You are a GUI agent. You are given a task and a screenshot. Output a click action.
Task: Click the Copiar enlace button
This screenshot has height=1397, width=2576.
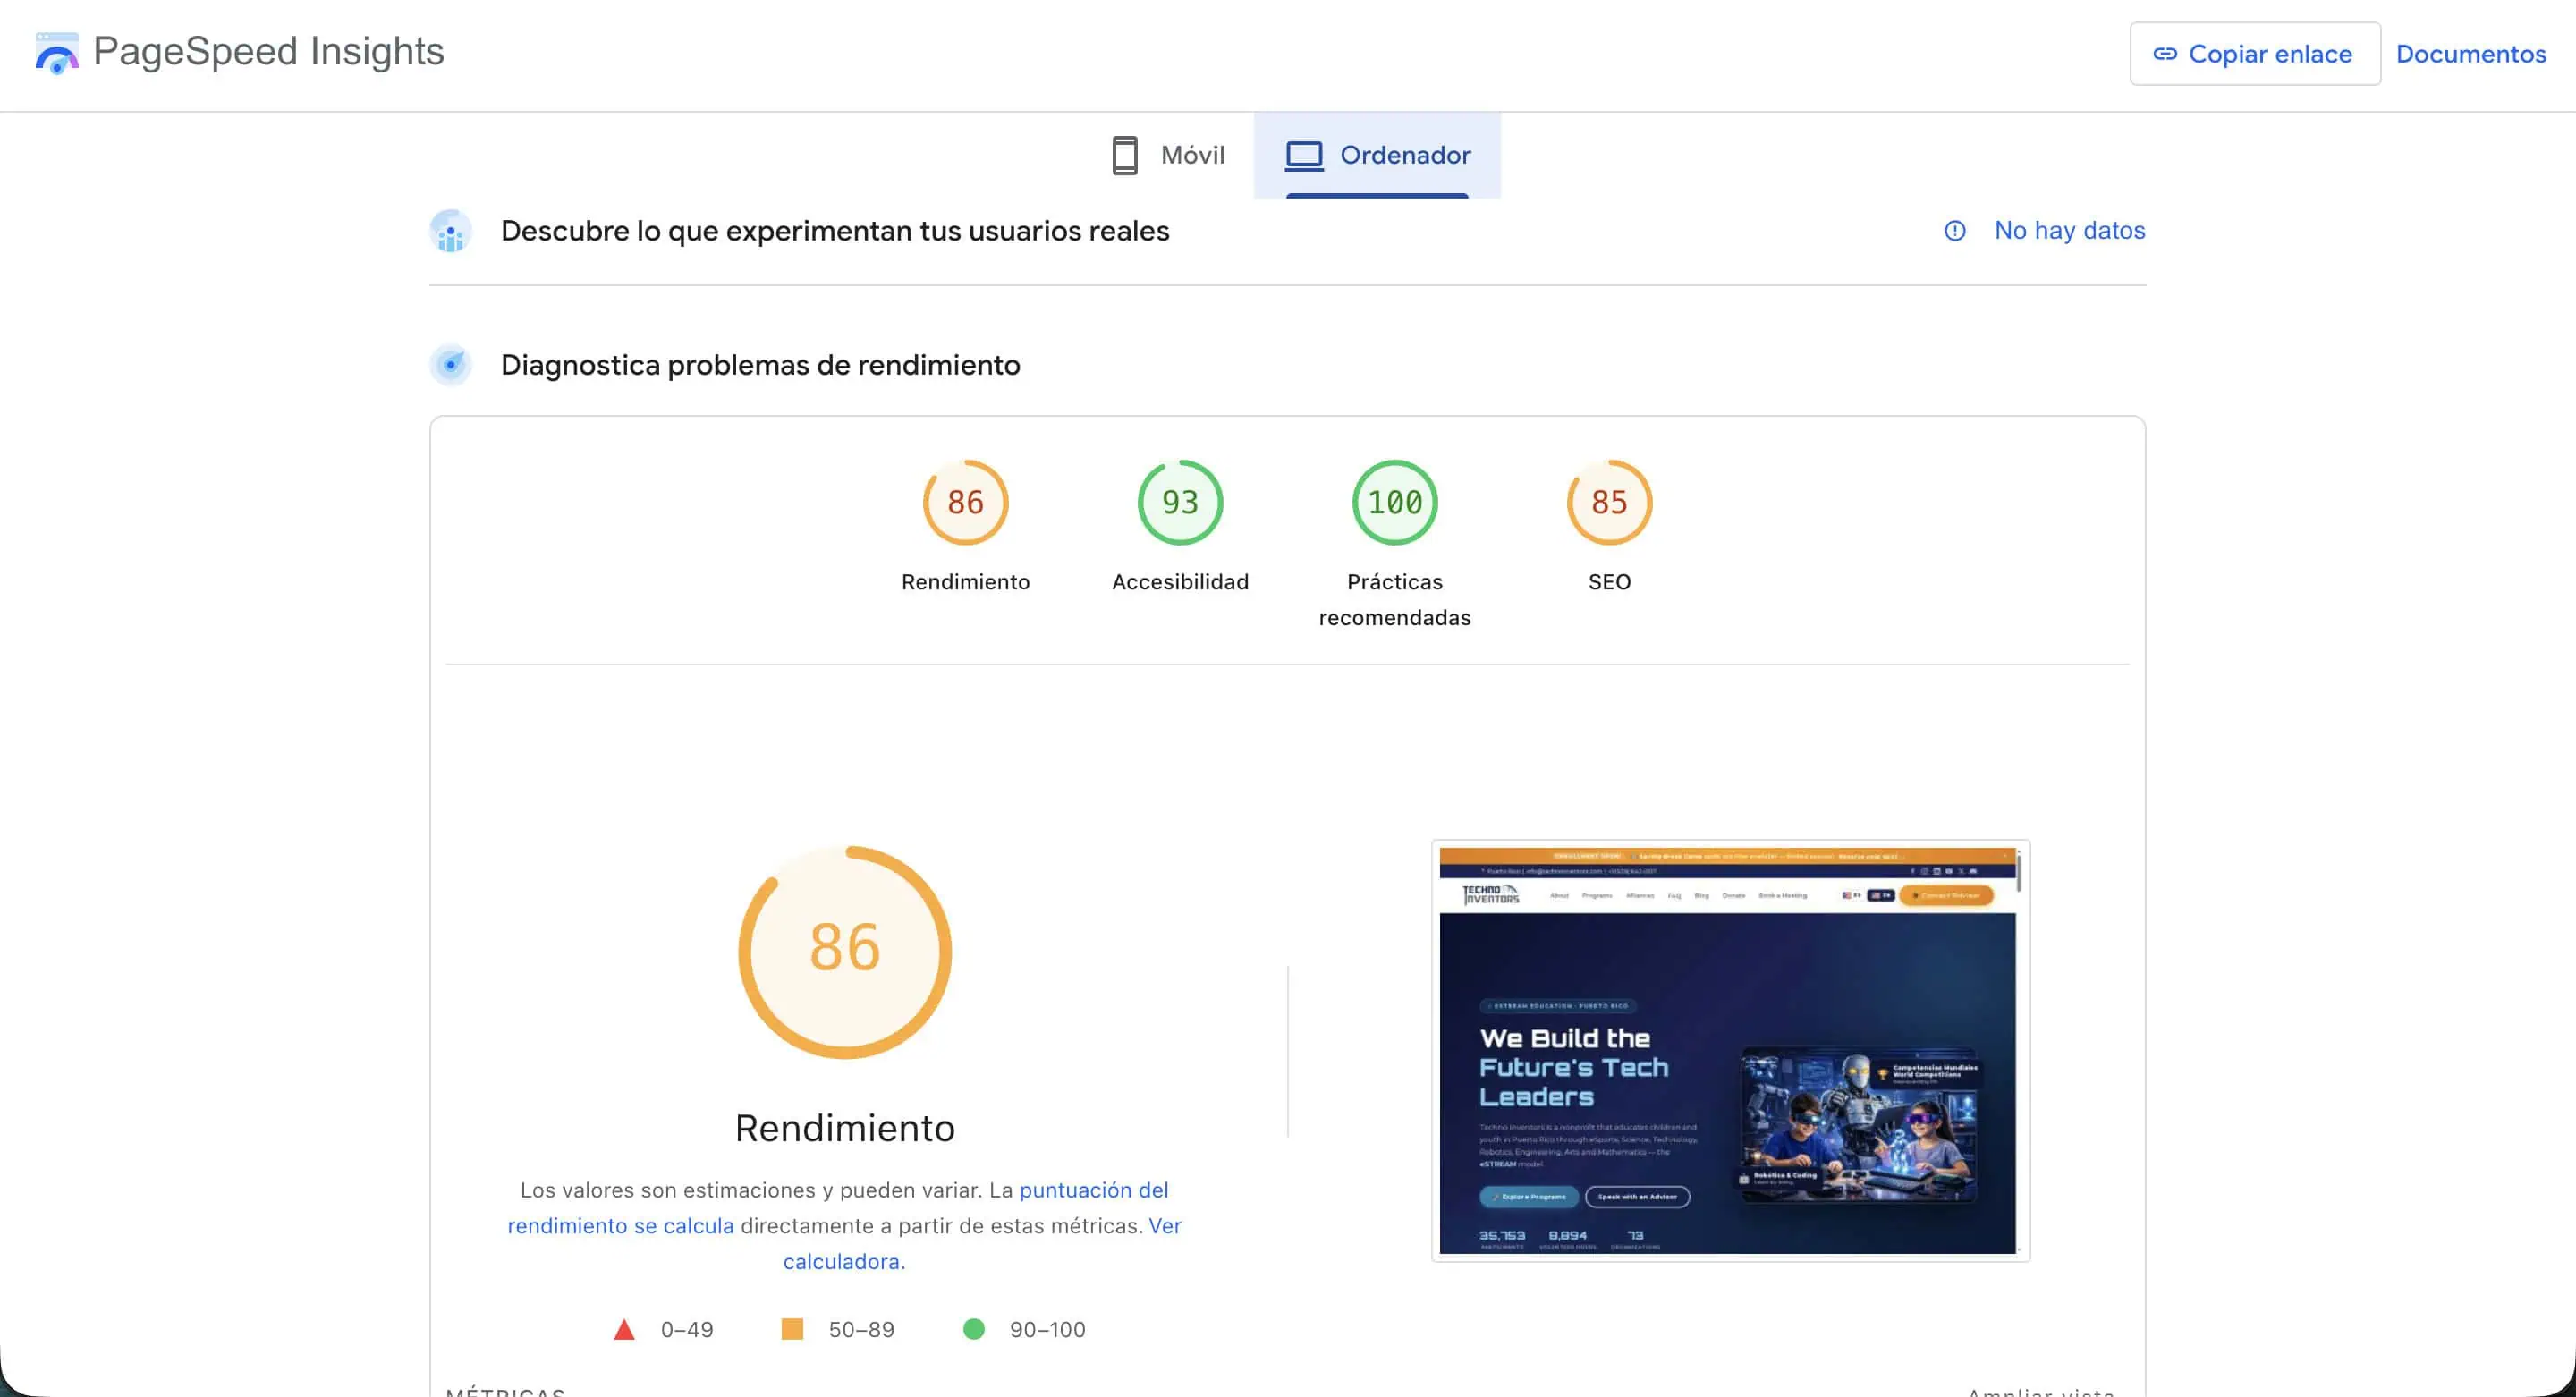click(x=2255, y=55)
